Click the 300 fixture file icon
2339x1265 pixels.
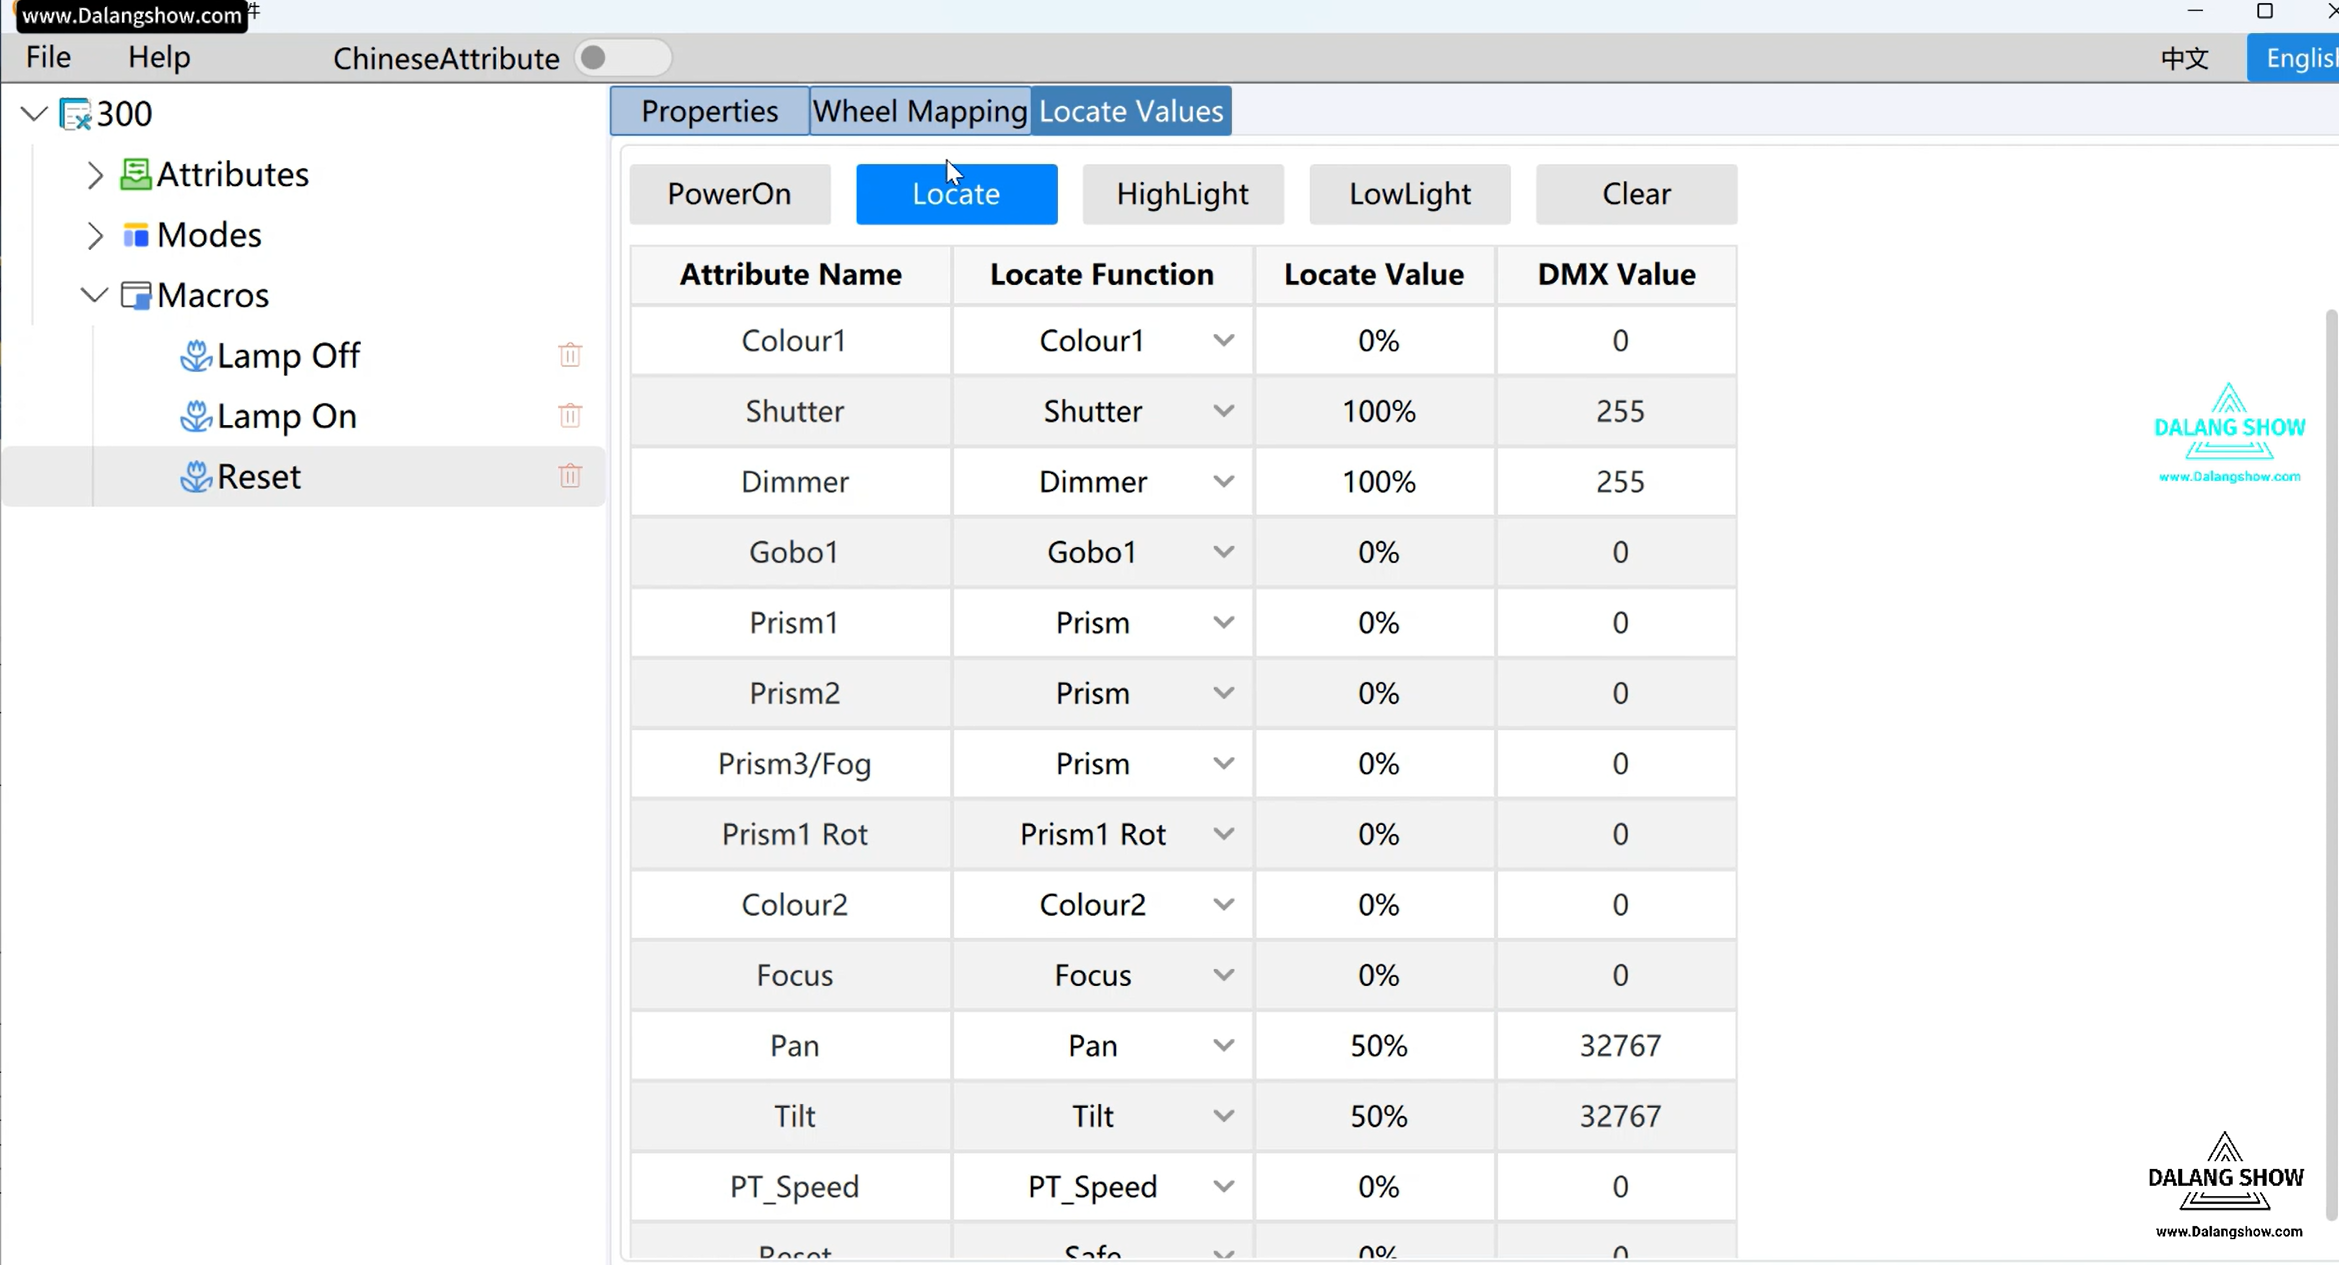point(75,114)
